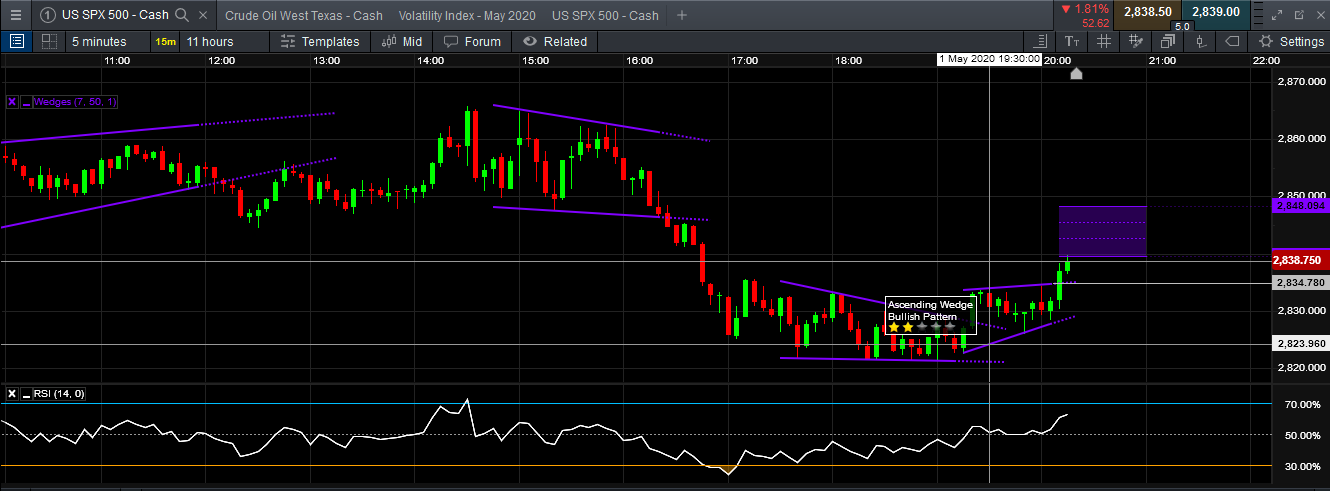1330x491 pixels.
Task: Open the 11 hours time range dropdown
Action: (x=210, y=41)
